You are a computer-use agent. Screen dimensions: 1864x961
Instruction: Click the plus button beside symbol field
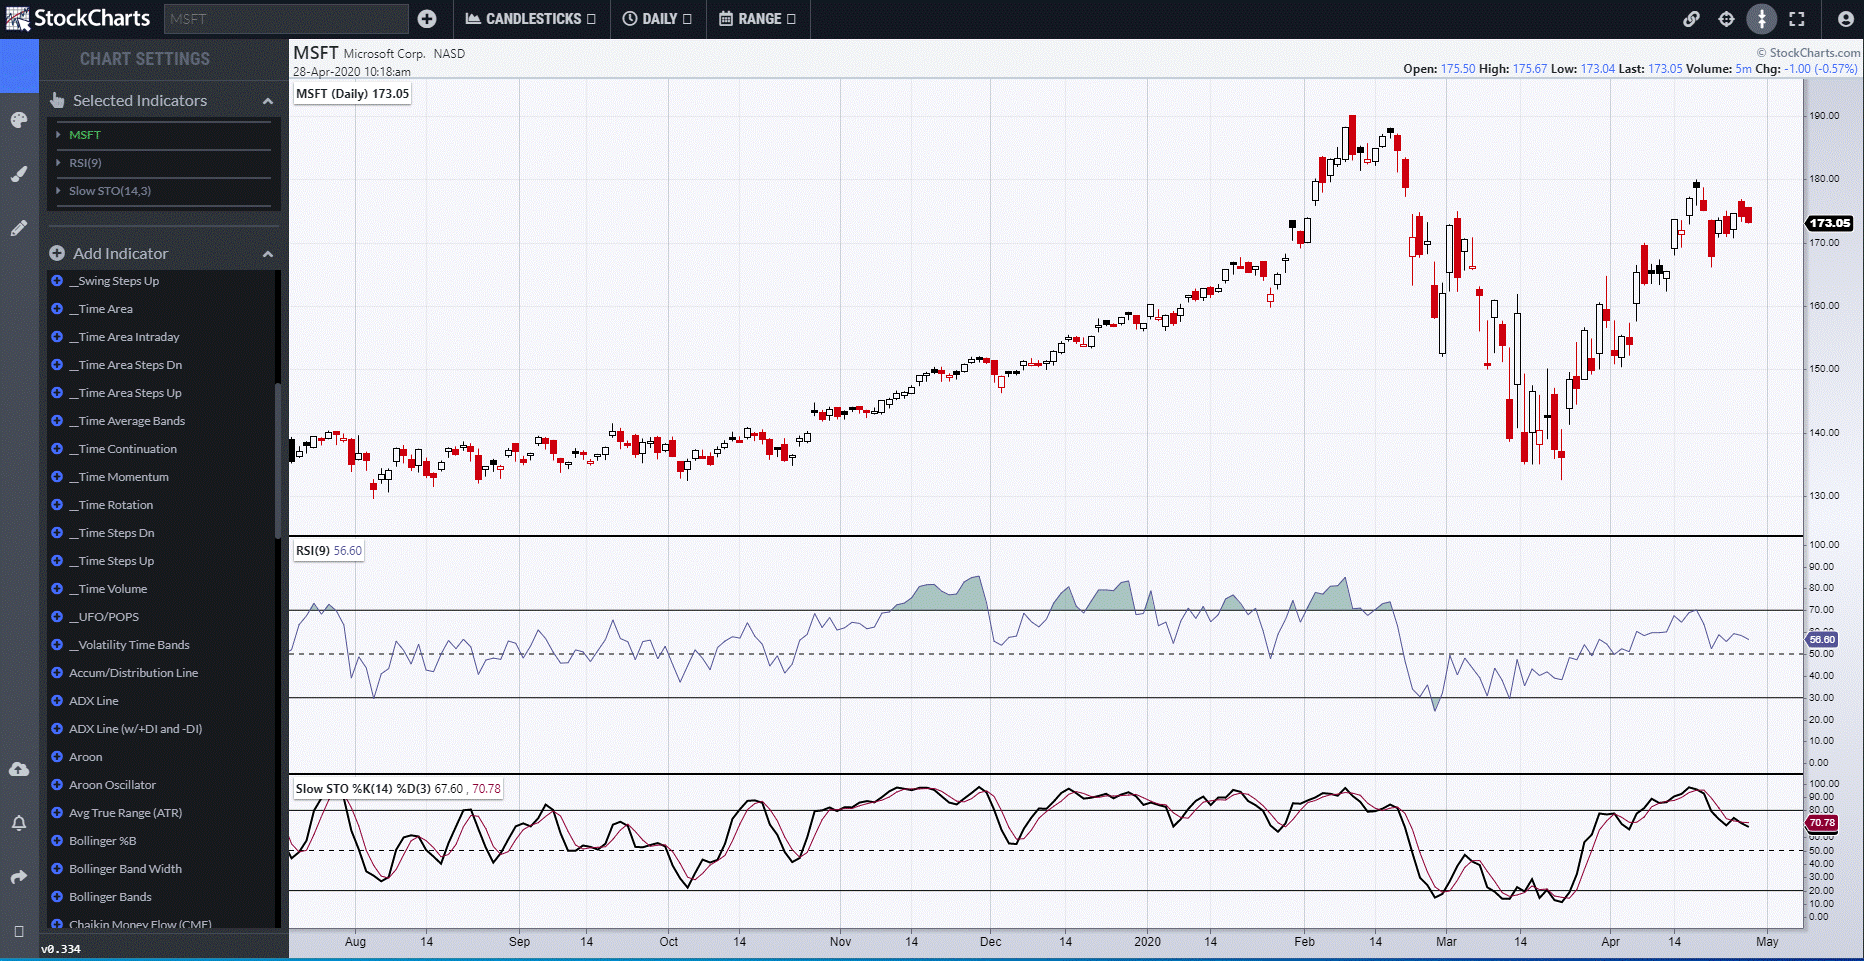(427, 19)
